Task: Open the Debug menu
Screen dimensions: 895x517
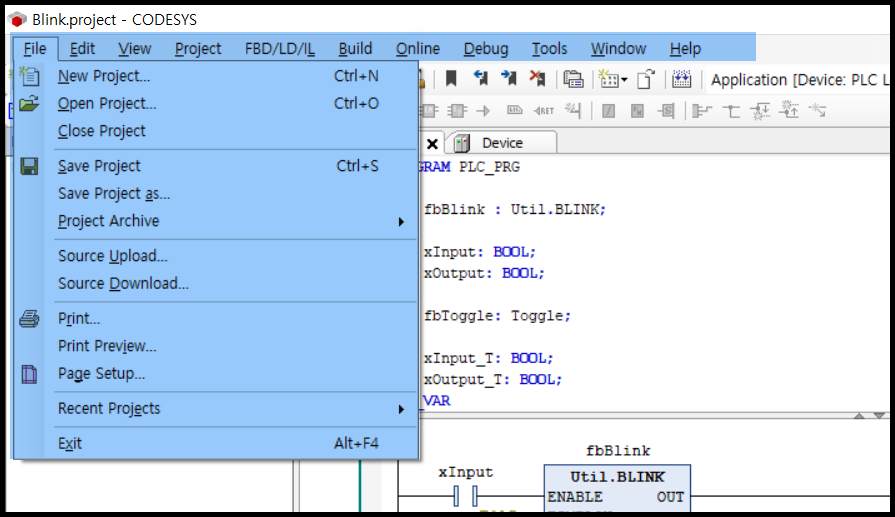Action: pos(486,49)
